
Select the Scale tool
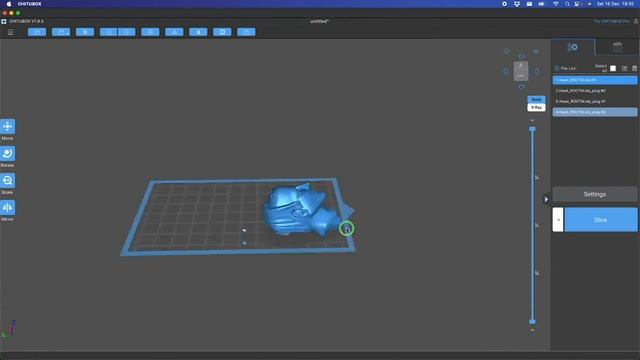[x=7, y=180]
